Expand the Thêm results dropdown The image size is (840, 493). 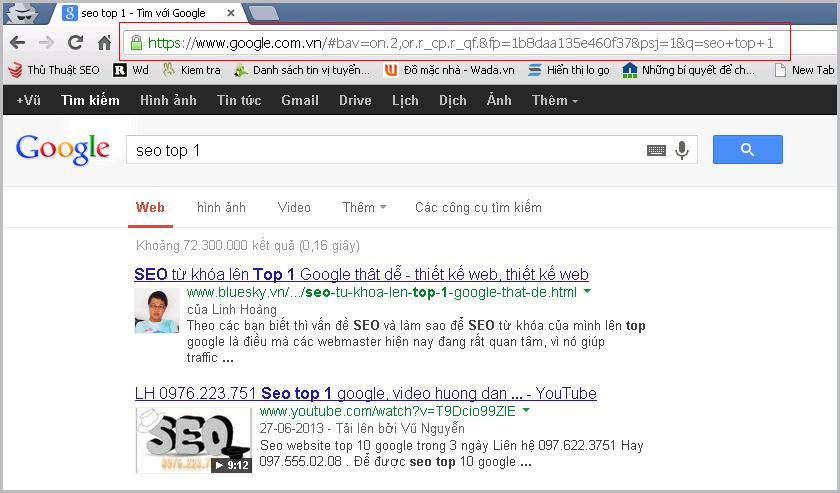[x=364, y=207]
